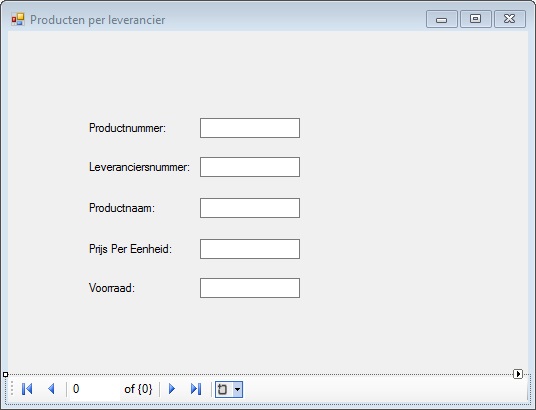Click the Voorraad text box

250,288
